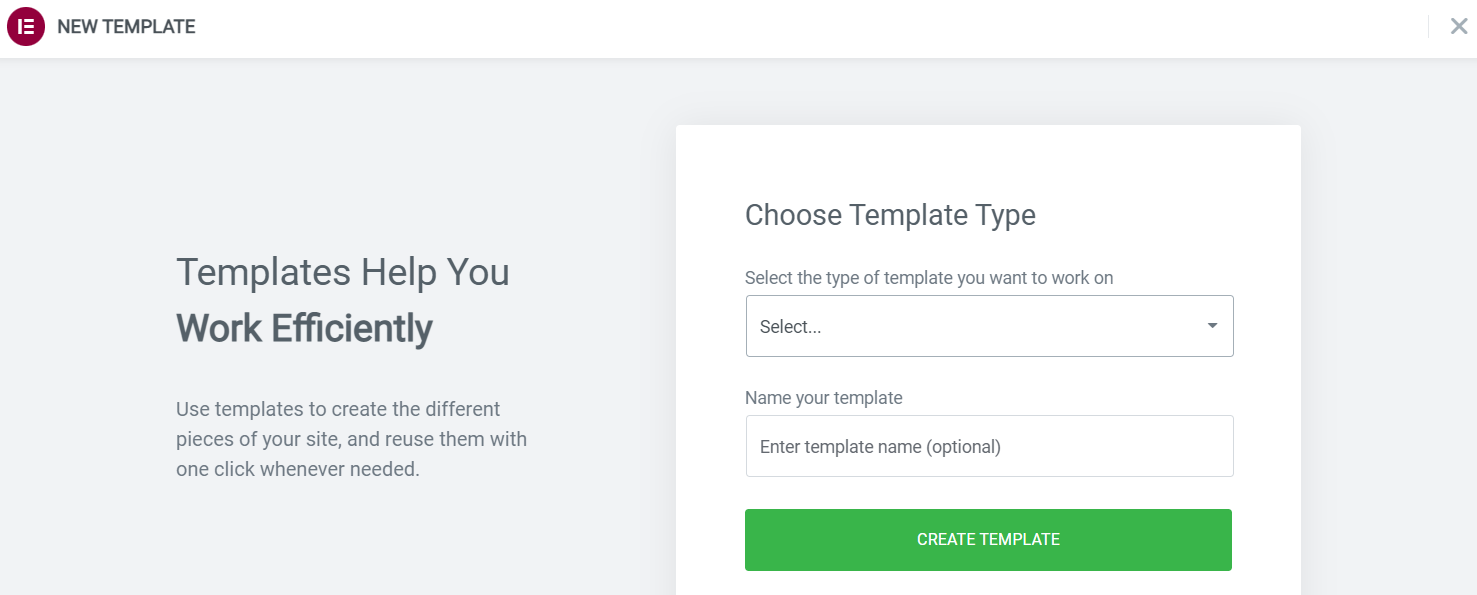Click the 'one click whenever needed.' text line
The height and width of the screenshot is (595, 1477).
[298, 469]
